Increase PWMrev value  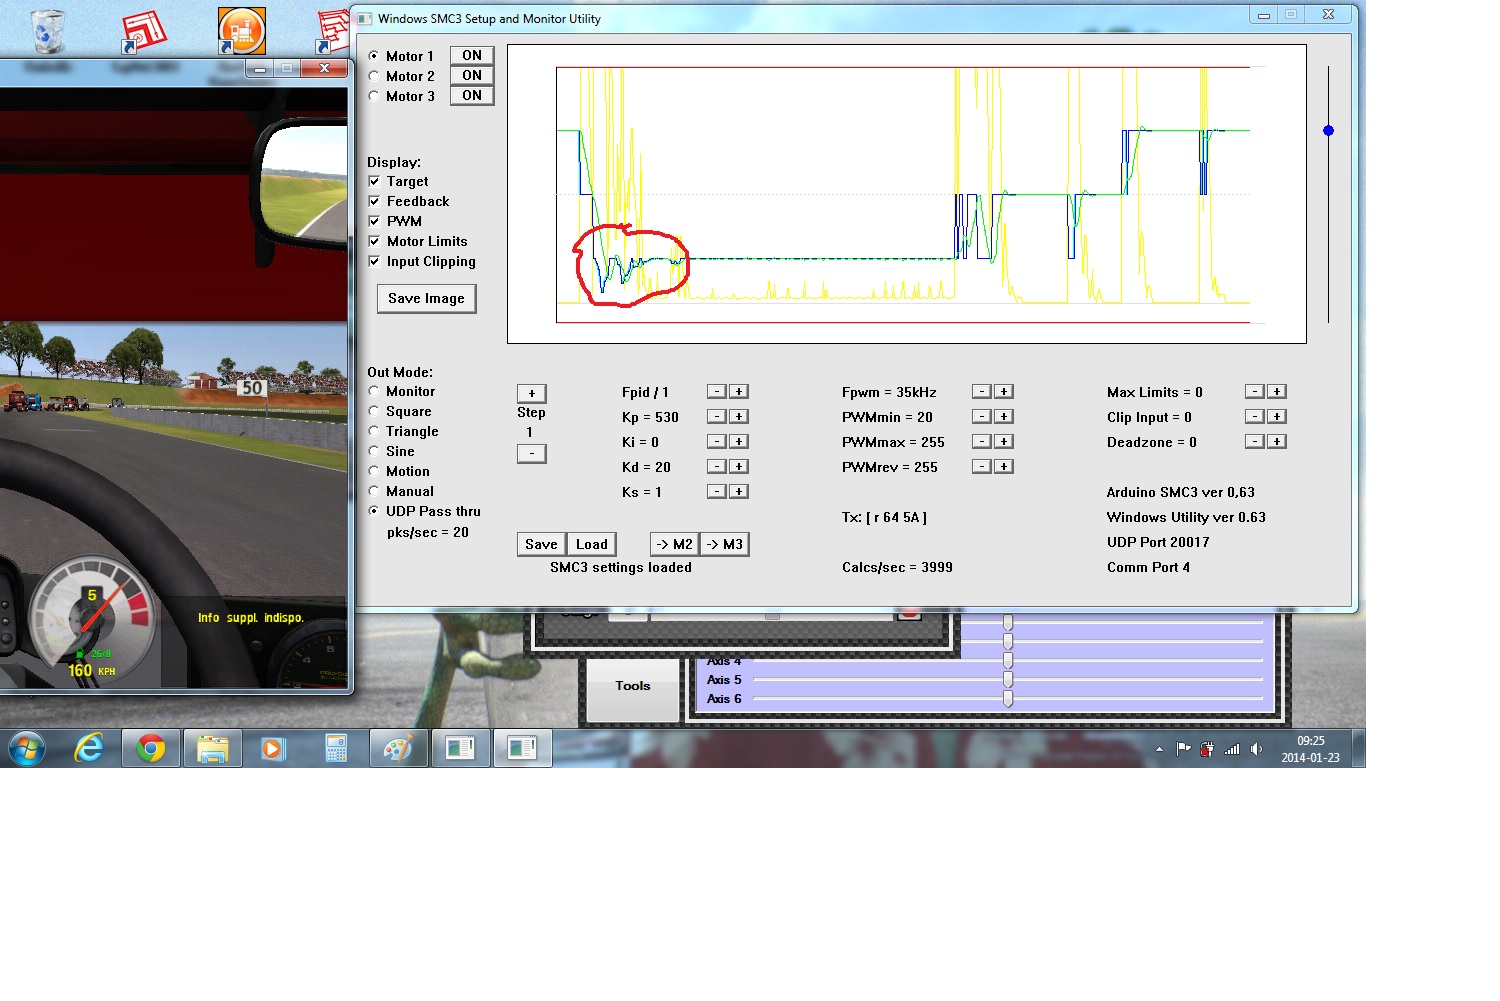(1003, 466)
